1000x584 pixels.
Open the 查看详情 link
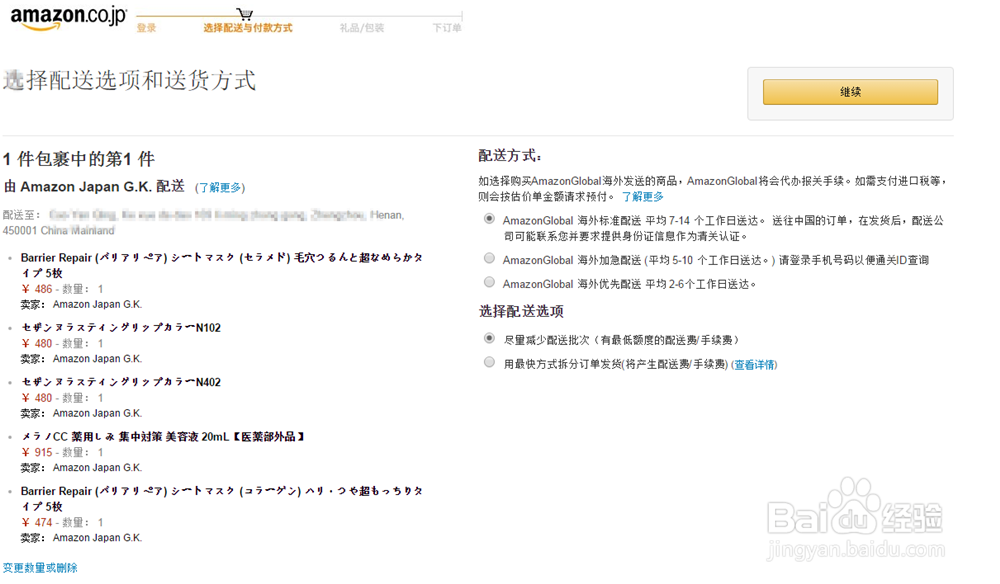[754, 365]
